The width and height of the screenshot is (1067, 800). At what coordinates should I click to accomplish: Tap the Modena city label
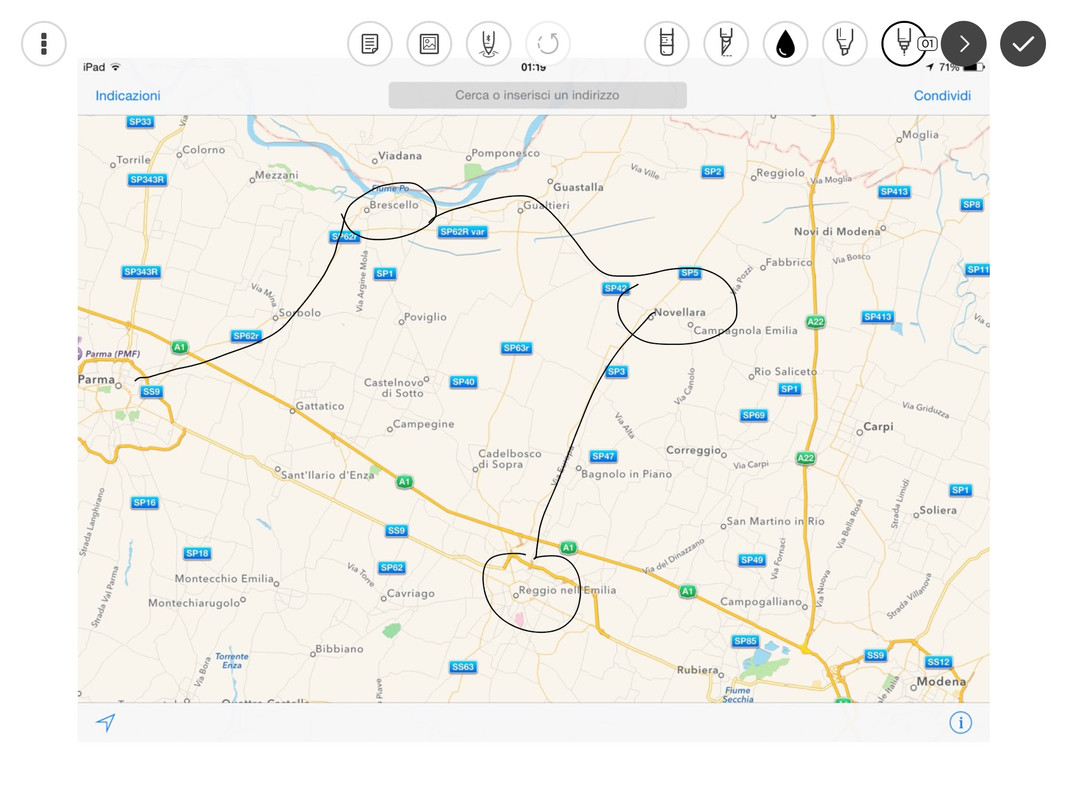coord(941,682)
